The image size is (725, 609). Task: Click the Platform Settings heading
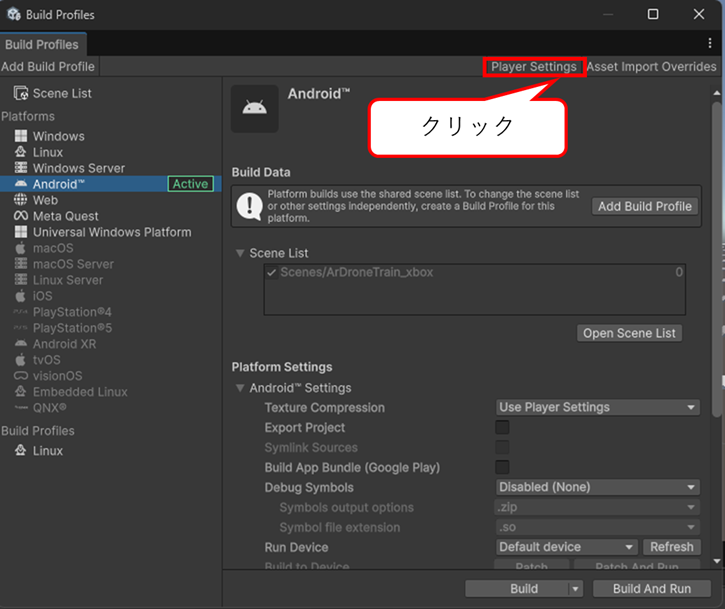click(x=282, y=367)
